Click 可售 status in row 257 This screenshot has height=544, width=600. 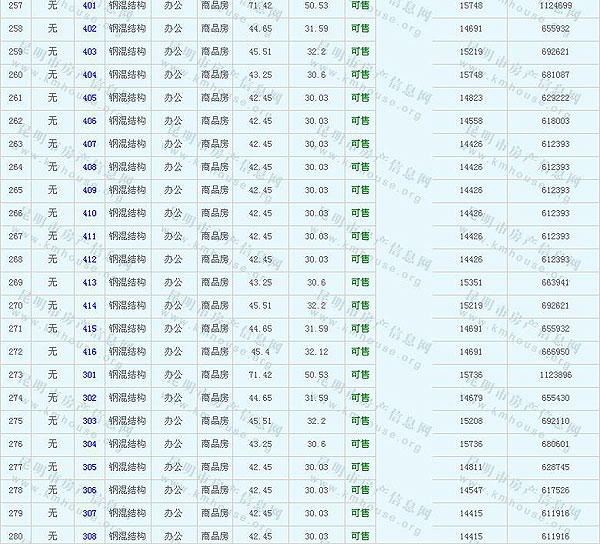(x=360, y=6)
